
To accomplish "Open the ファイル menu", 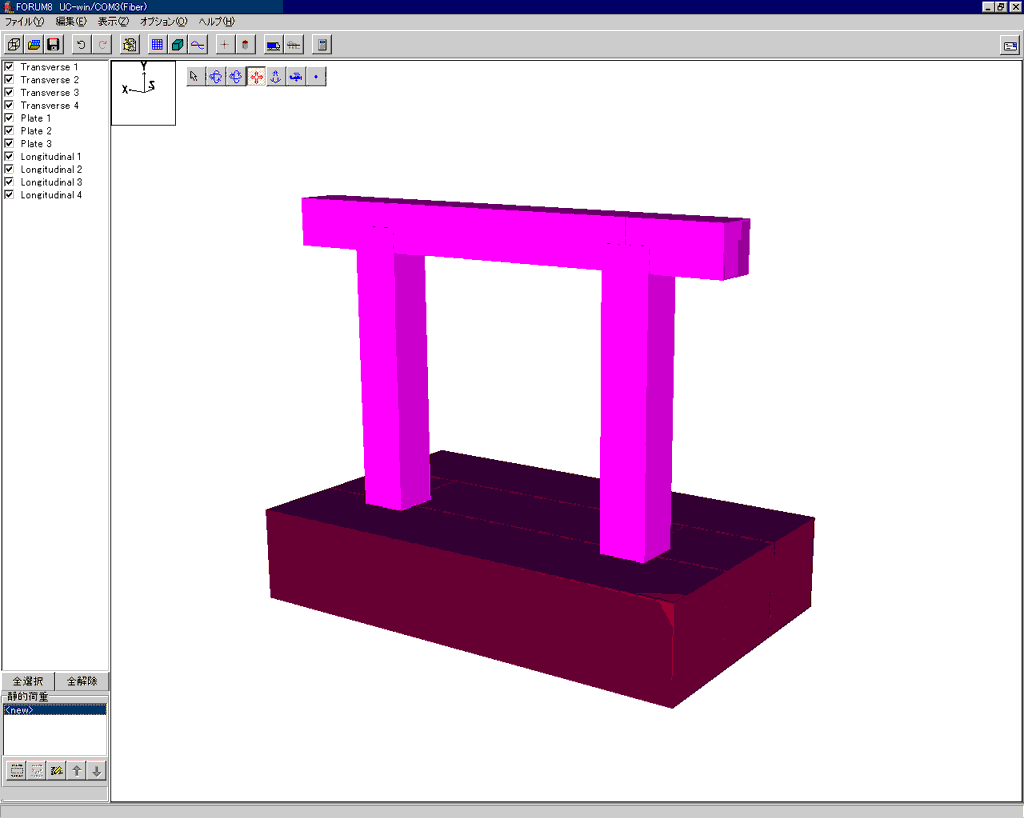I will 24,21.
